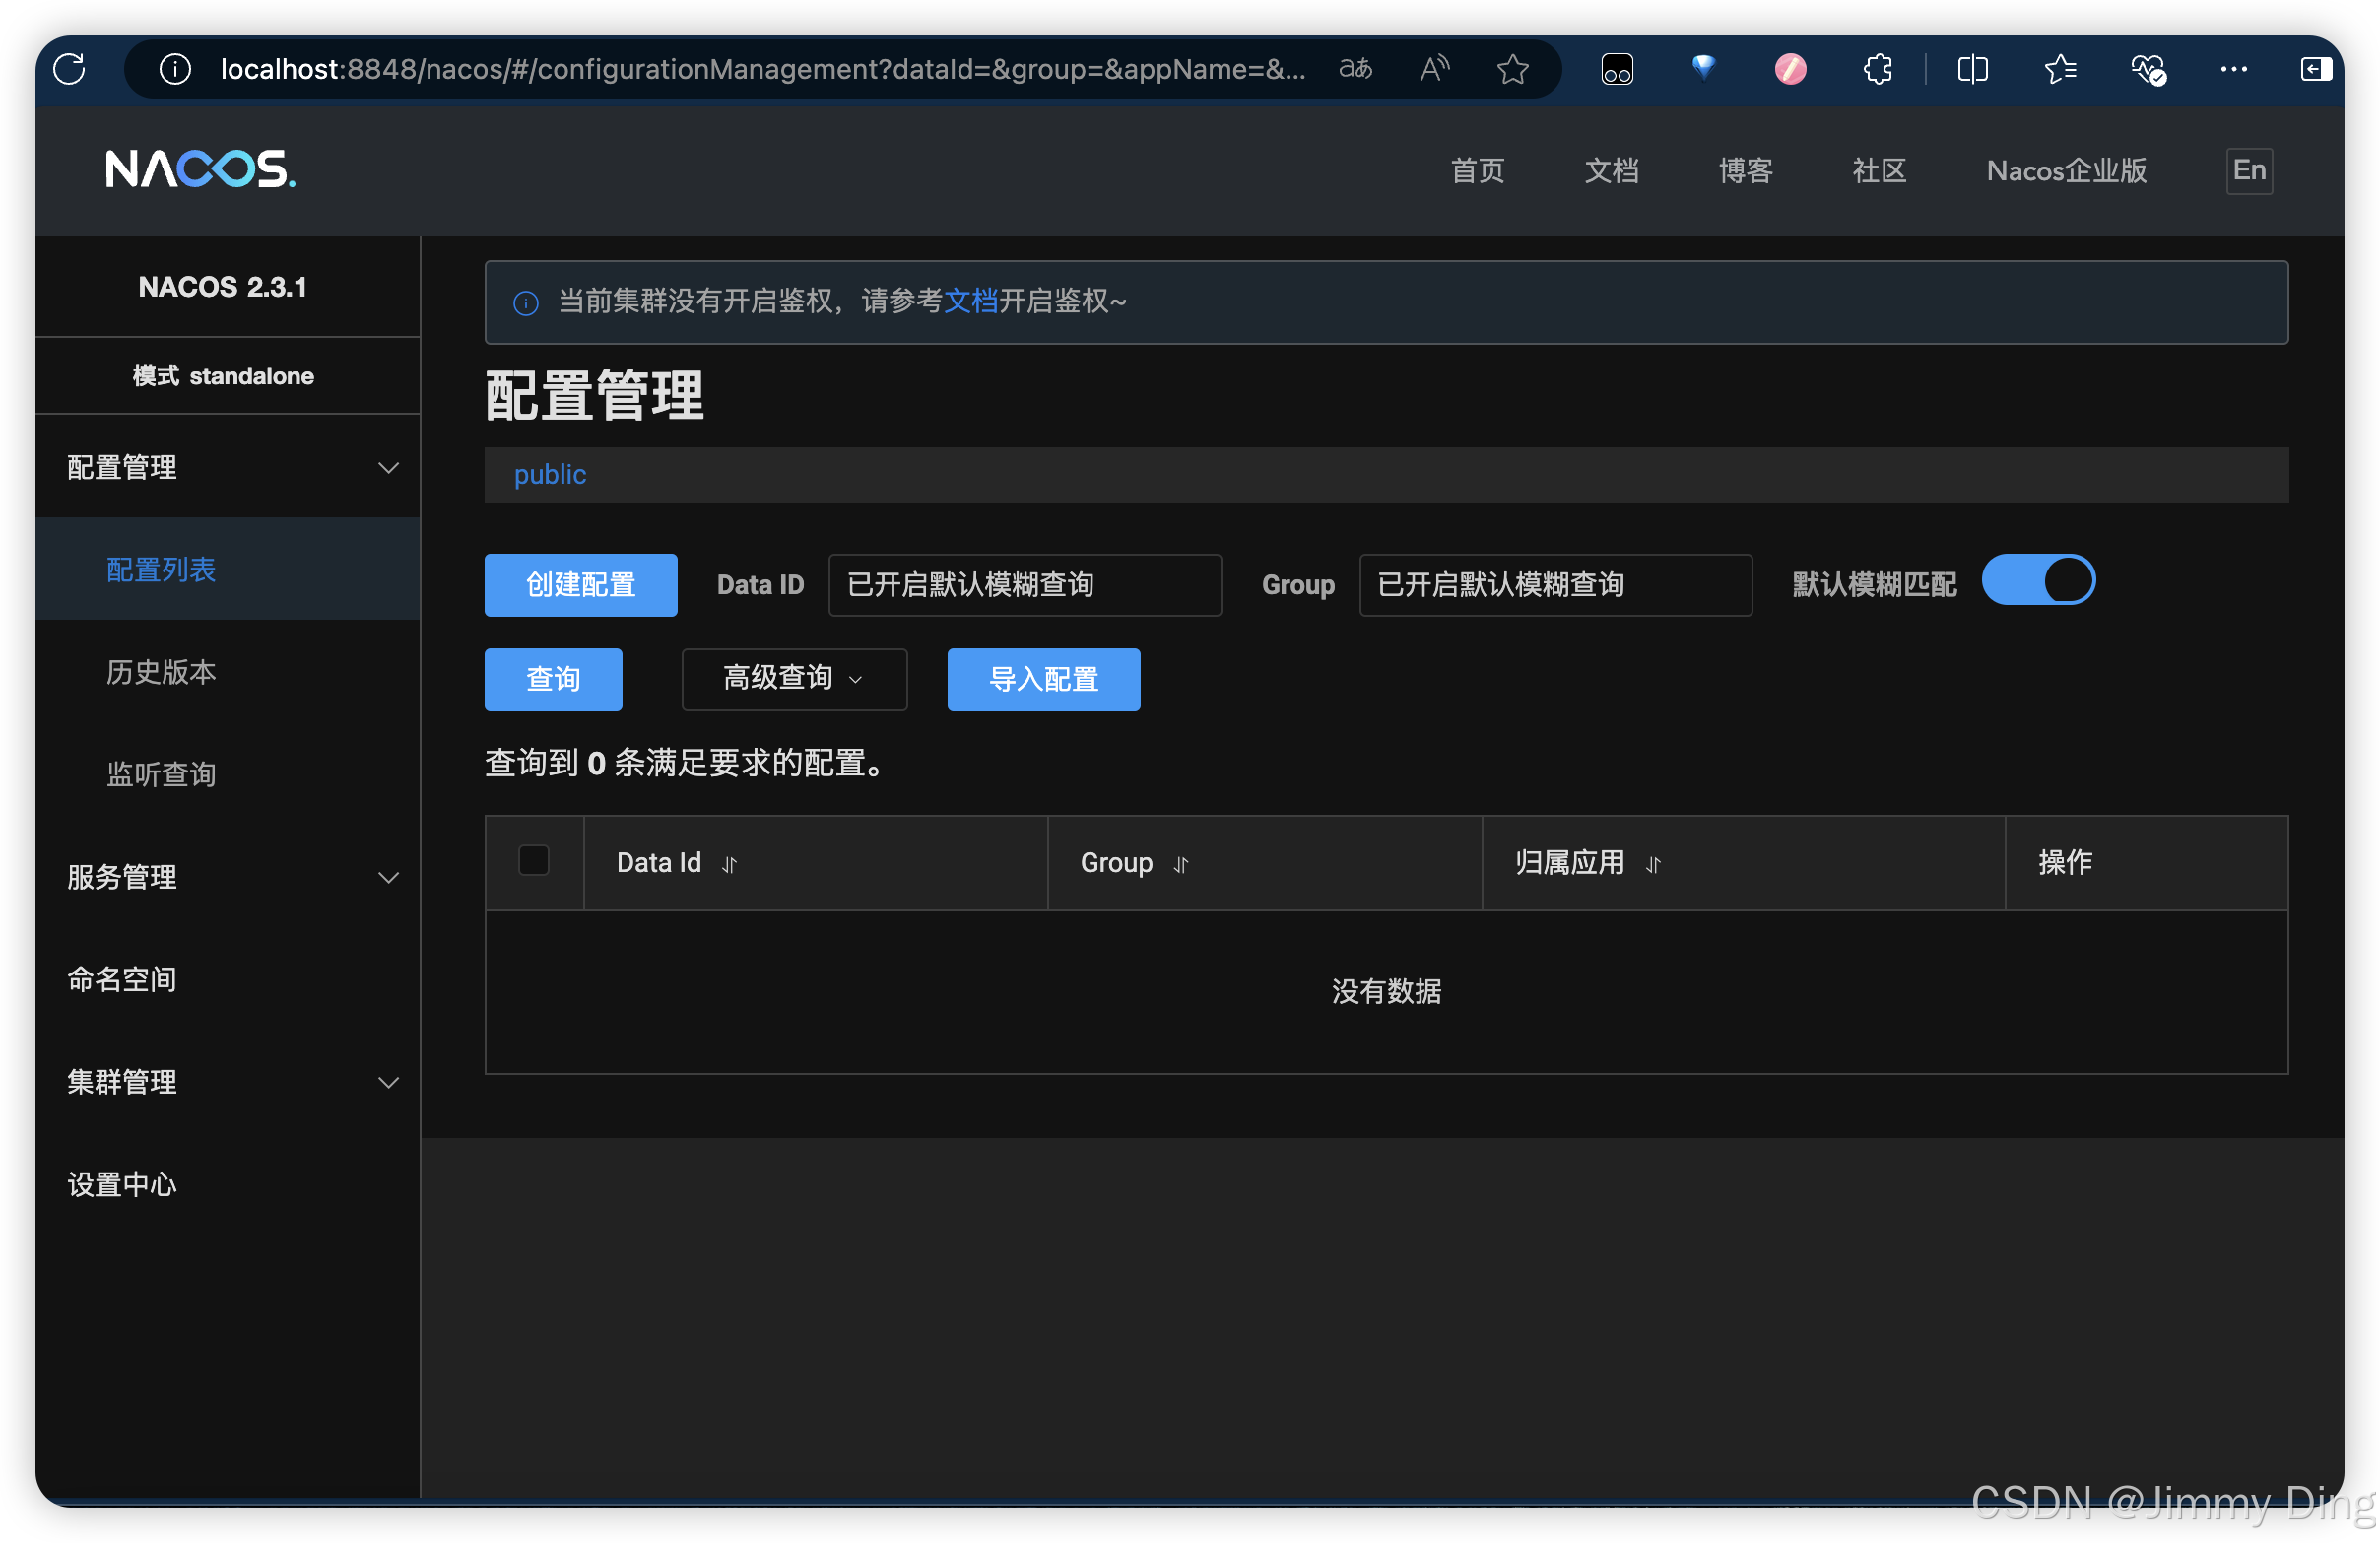Go to 首页 in the top navigation
The width and height of the screenshot is (2380, 1543).
coord(1478,171)
